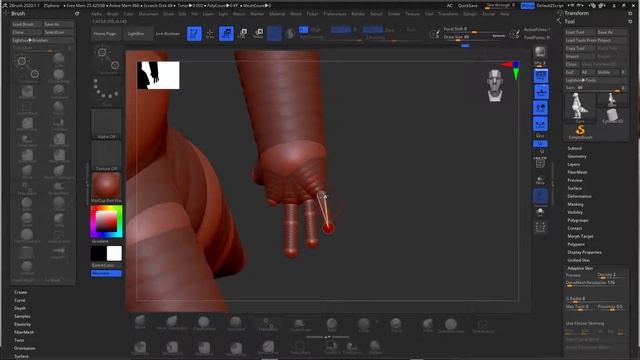The image size is (640, 360).
Task: Activate the Move mode icon
Action: (226, 33)
